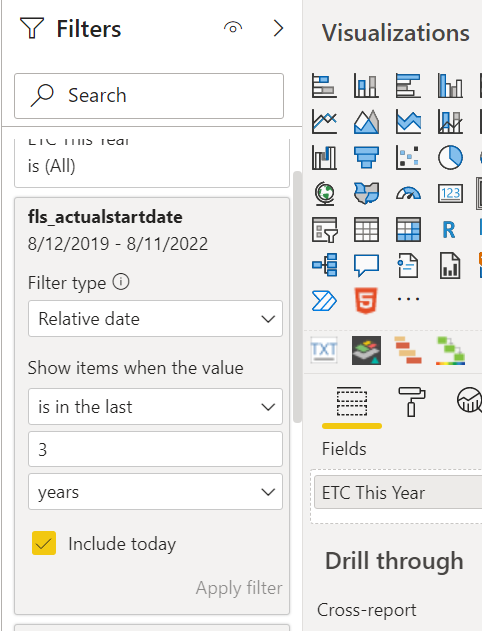Add a Scatter chart visual

tap(408, 157)
